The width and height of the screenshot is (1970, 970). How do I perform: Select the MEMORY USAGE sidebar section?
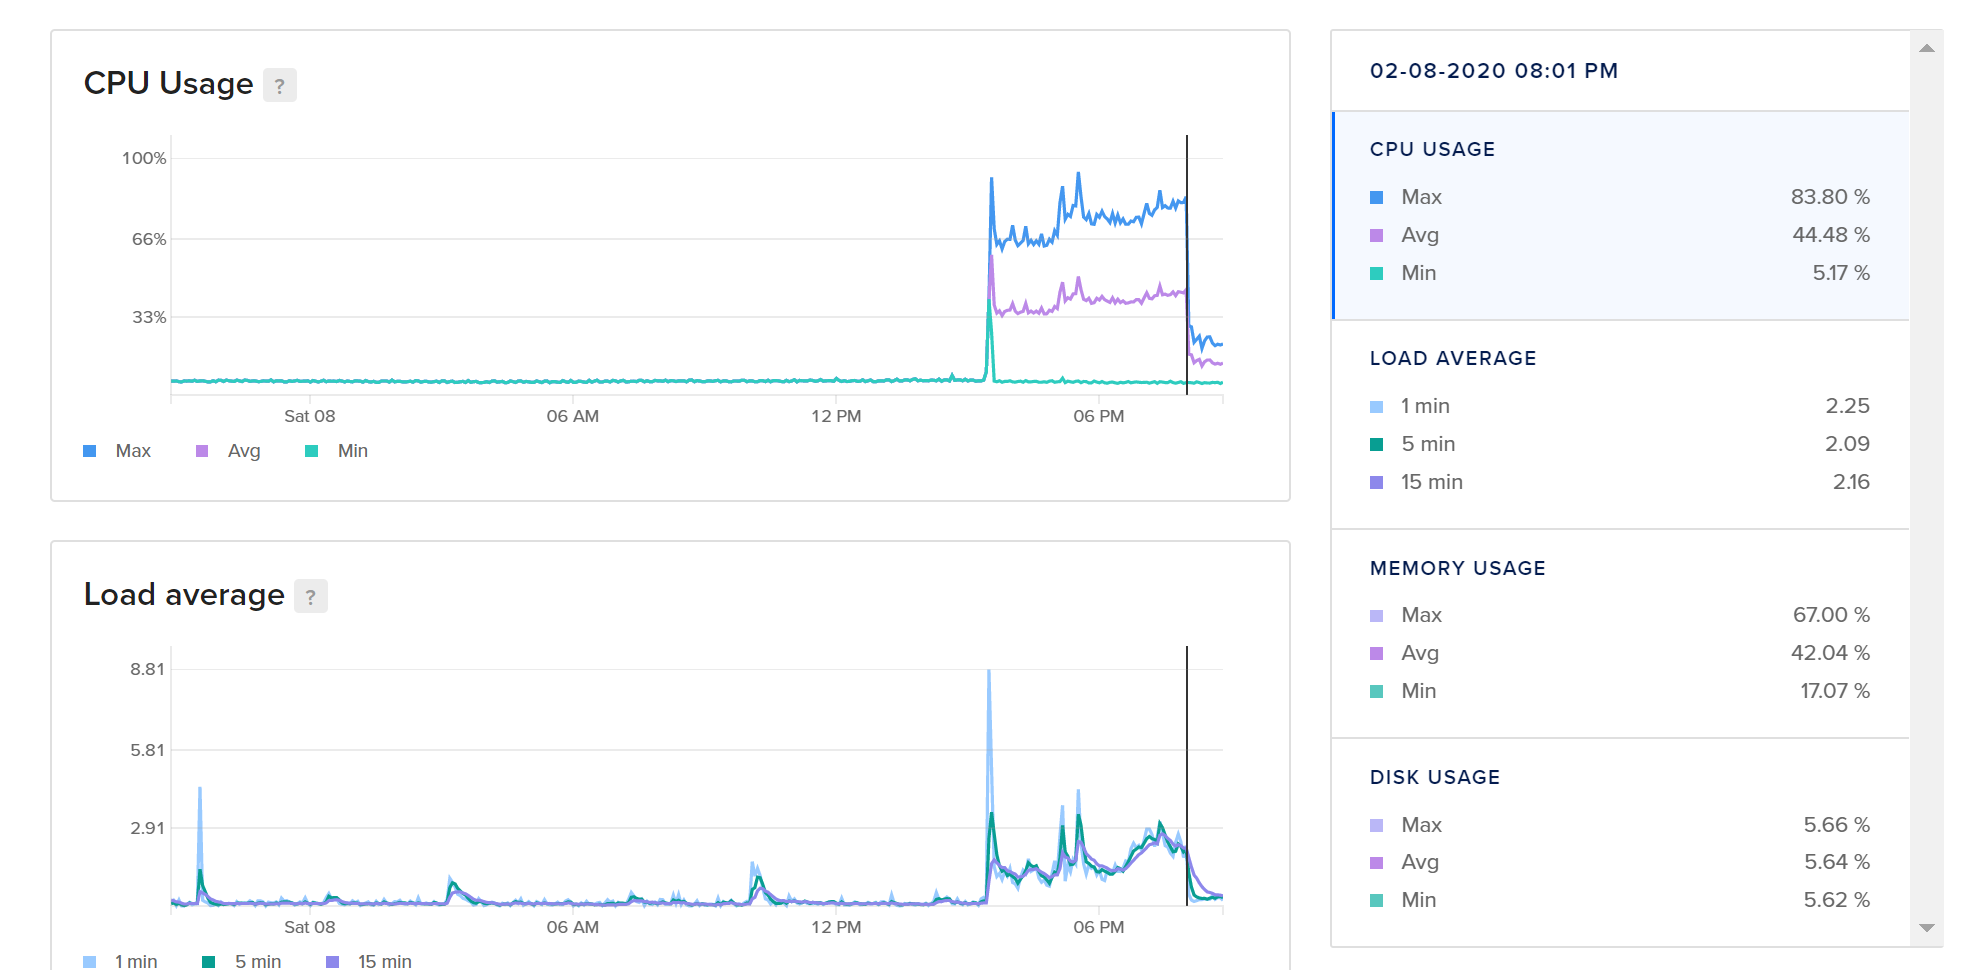pyautogui.click(x=1620, y=630)
